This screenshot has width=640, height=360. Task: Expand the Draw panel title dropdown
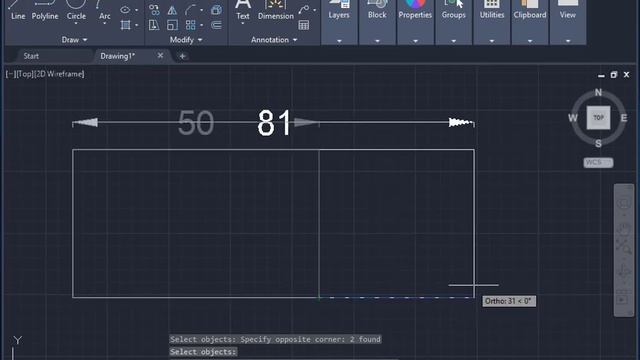click(74, 40)
